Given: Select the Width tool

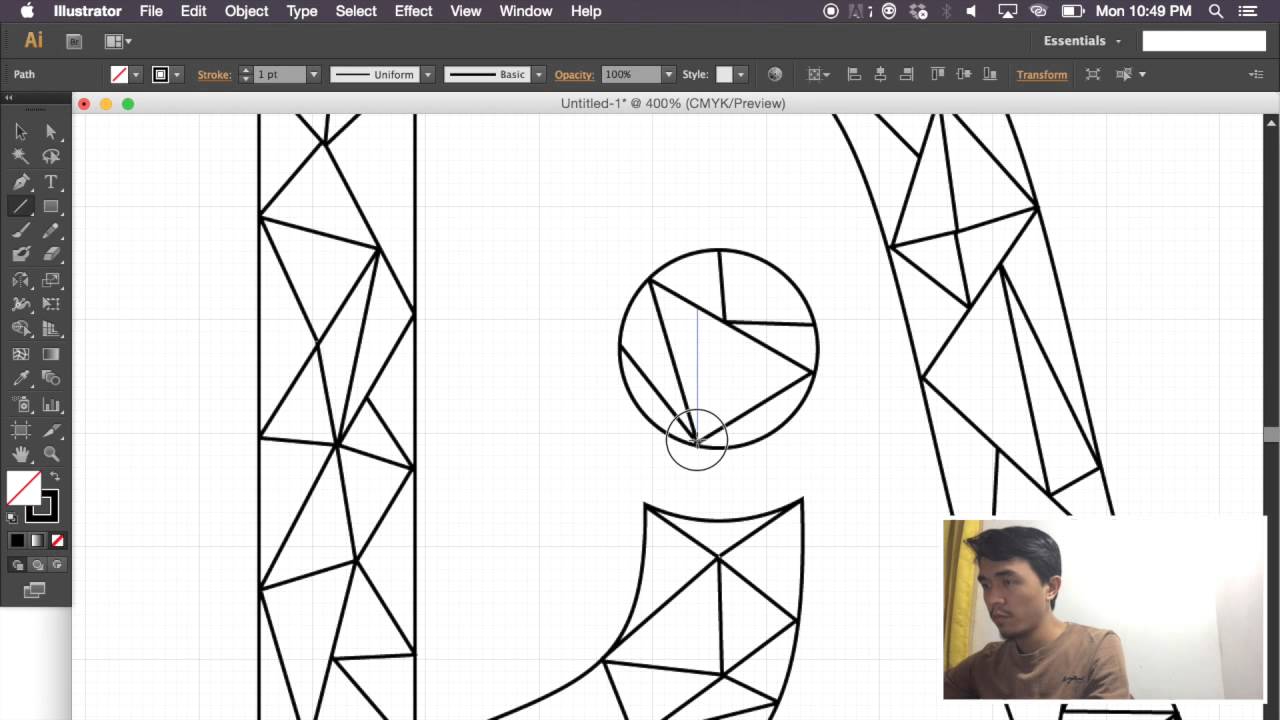Looking at the screenshot, I should 21,304.
